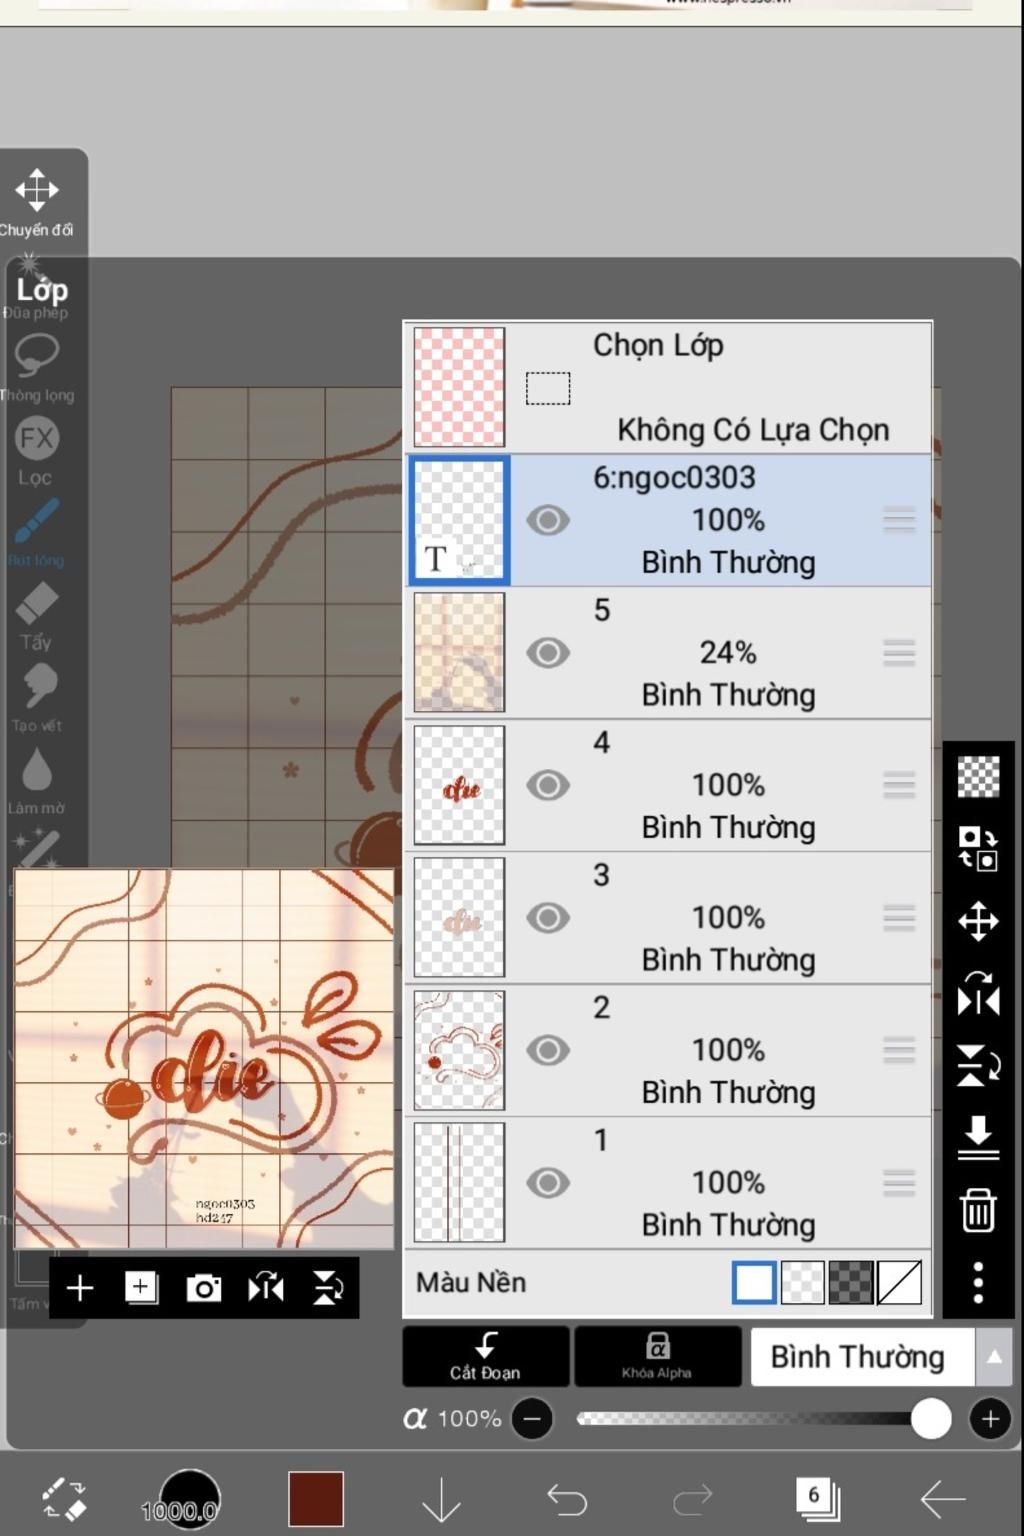Toggle visibility of layer 6:ngoc0303
This screenshot has height=1536, width=1024.
point(548,520)
